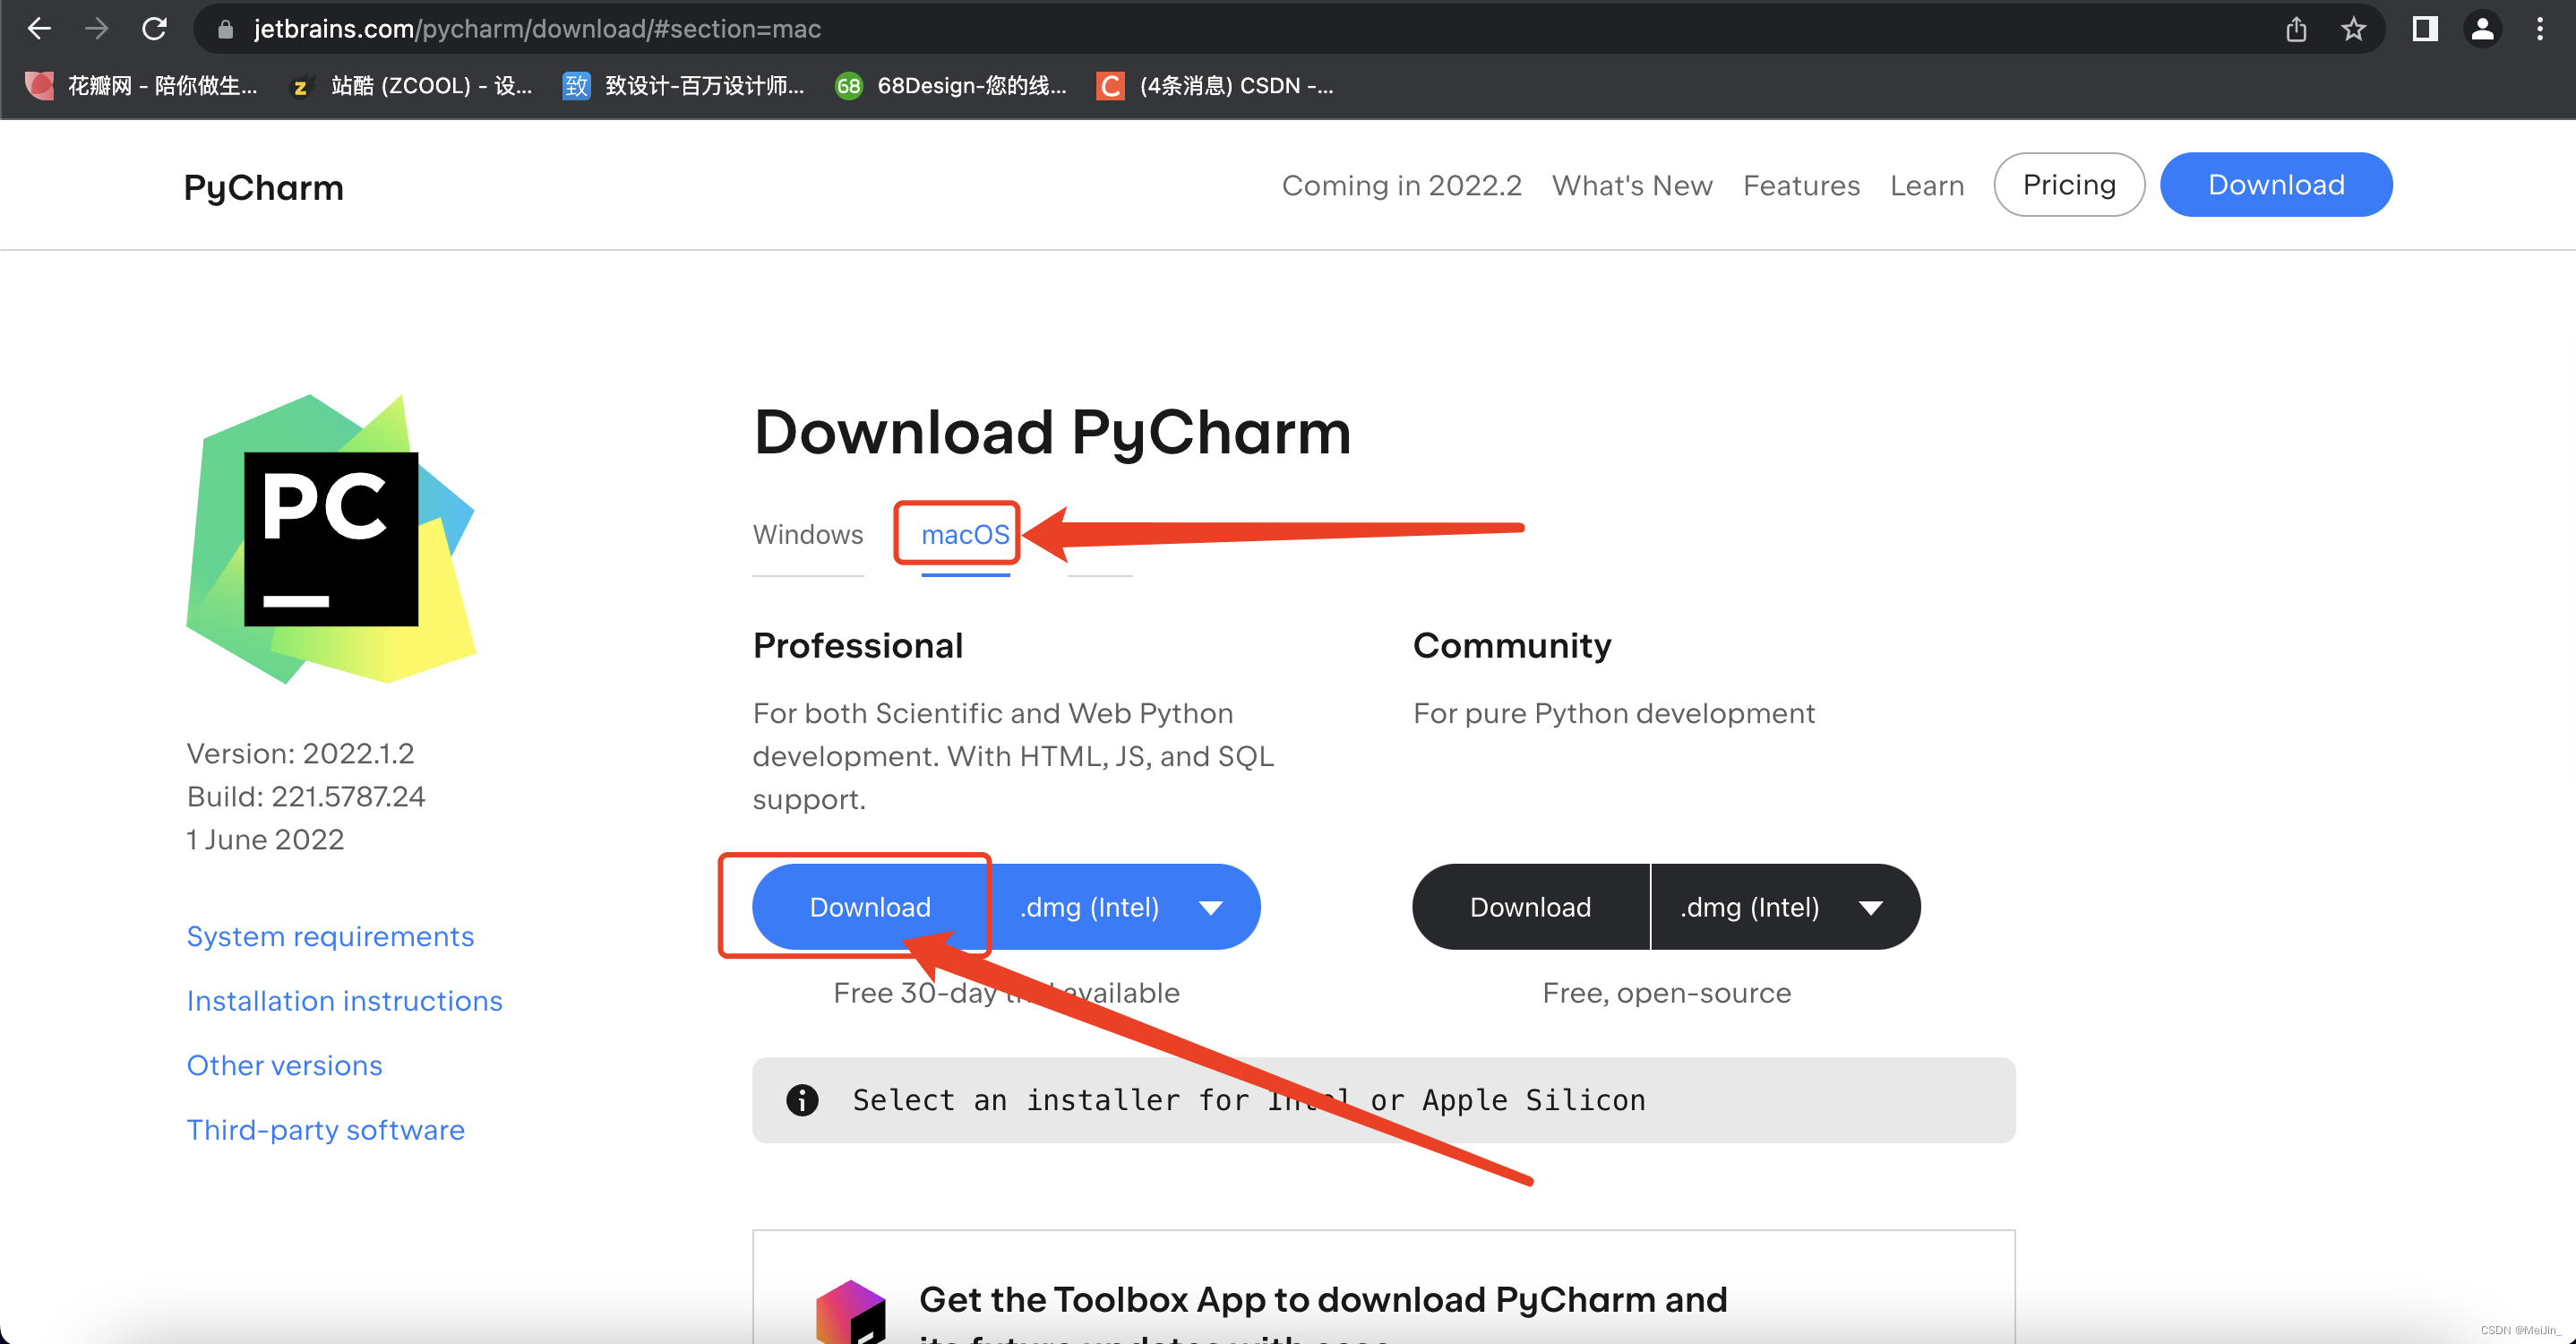Image resolution: width=2576 pixels, height=1344 pixels.
Task: Download PyCharm Professional edition
Action: pos(870,907)
